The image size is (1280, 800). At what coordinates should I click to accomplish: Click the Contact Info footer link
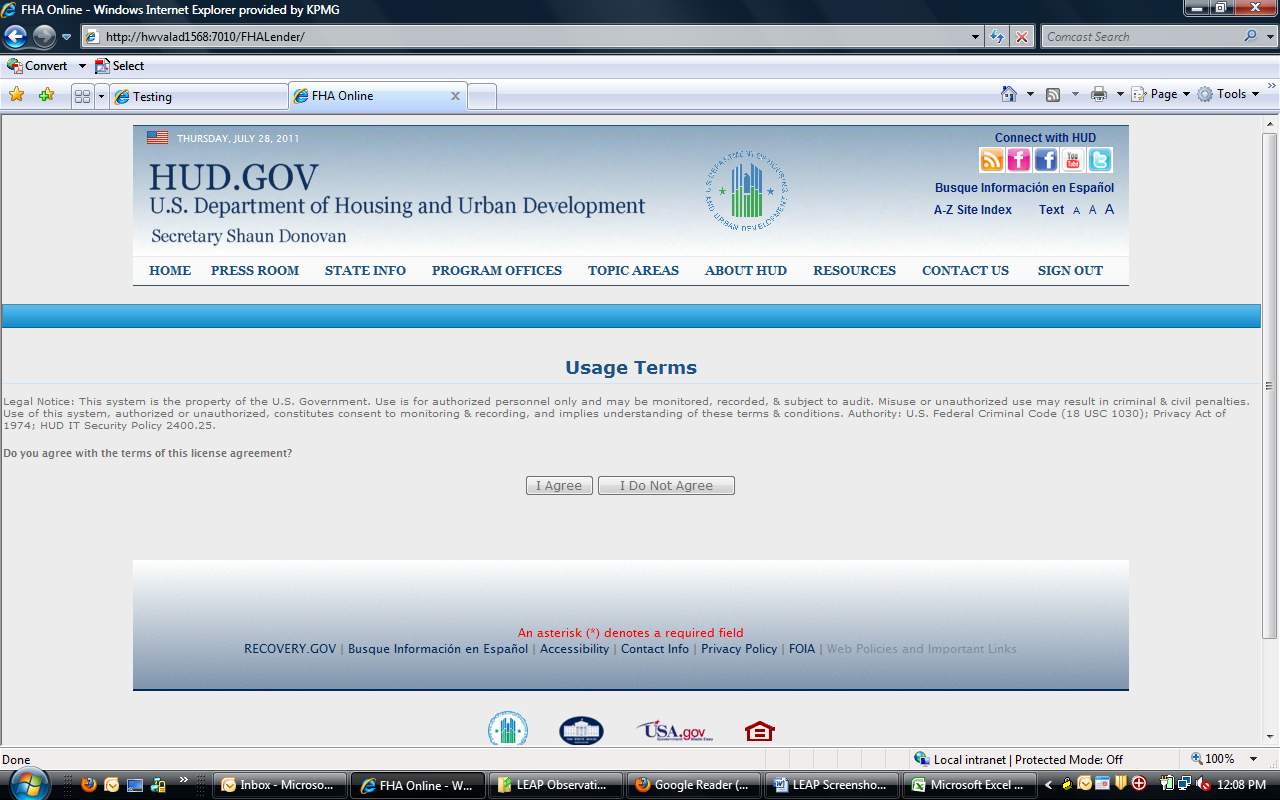[655, 649]
